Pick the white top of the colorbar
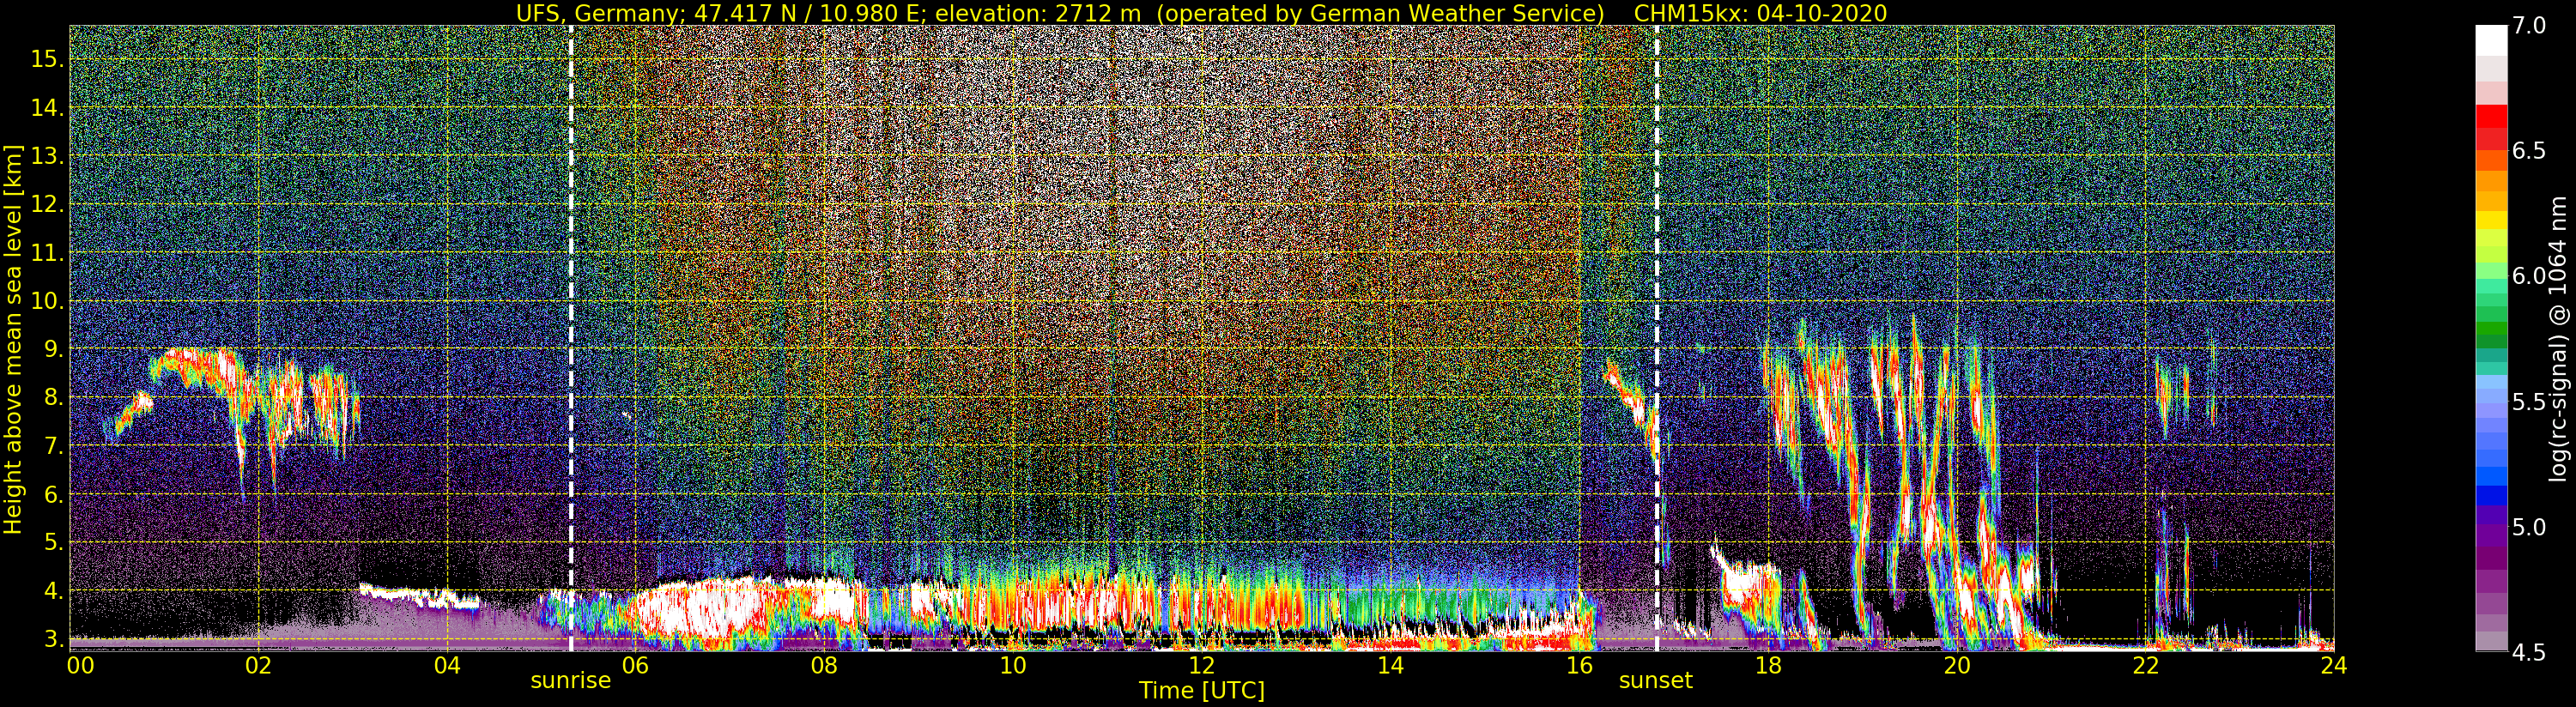This screenshot has width=2576, height=707. [2491, 40]
